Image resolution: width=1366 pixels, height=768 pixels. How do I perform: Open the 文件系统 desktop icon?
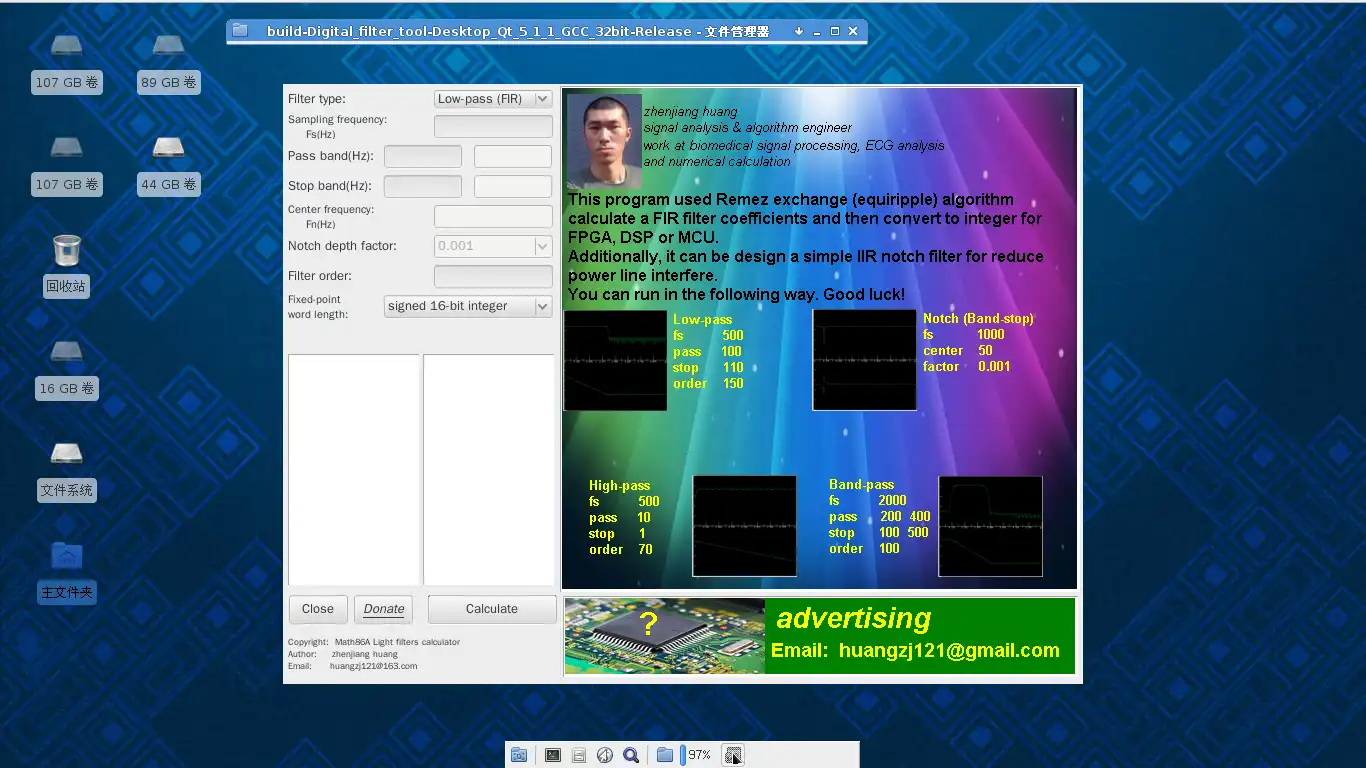67,470
